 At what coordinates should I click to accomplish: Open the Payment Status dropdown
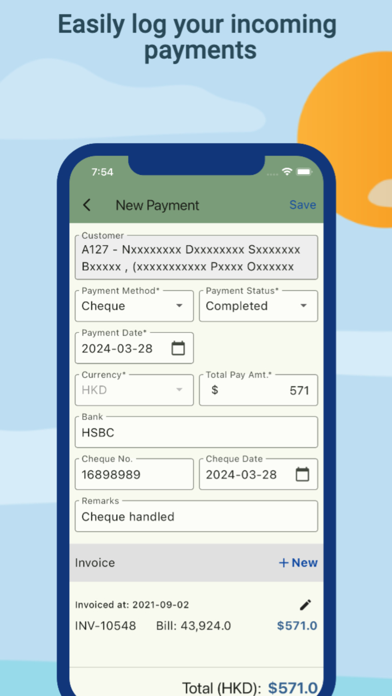[258, 306]
